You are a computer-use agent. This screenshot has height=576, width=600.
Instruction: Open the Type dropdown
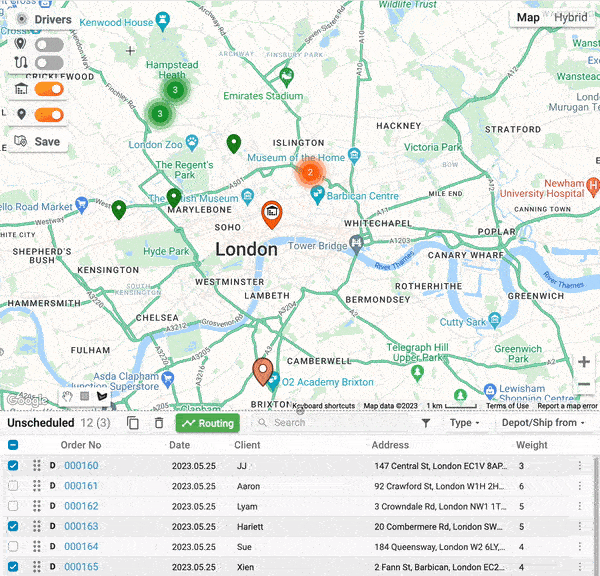(465, 423)
